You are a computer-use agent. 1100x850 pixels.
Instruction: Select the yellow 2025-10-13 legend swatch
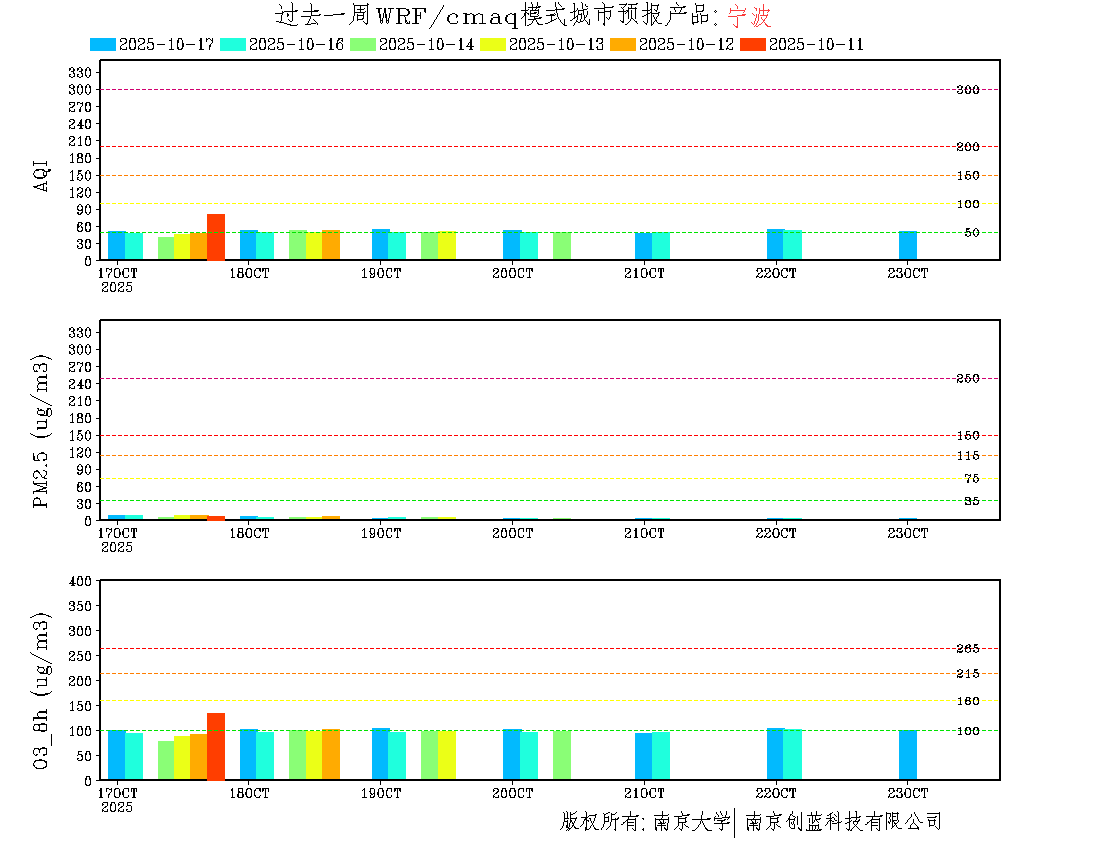click(x=493, y=44)
